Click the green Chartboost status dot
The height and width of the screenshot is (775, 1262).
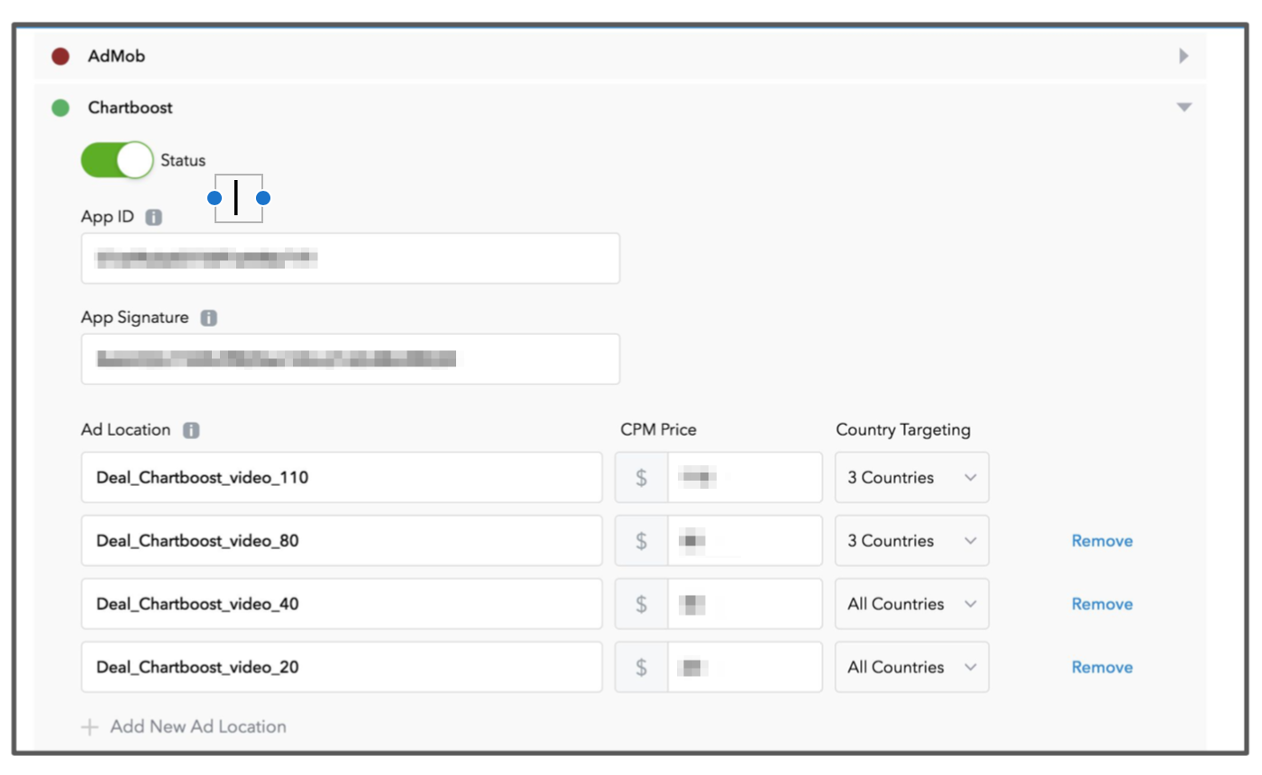(60, 107)
